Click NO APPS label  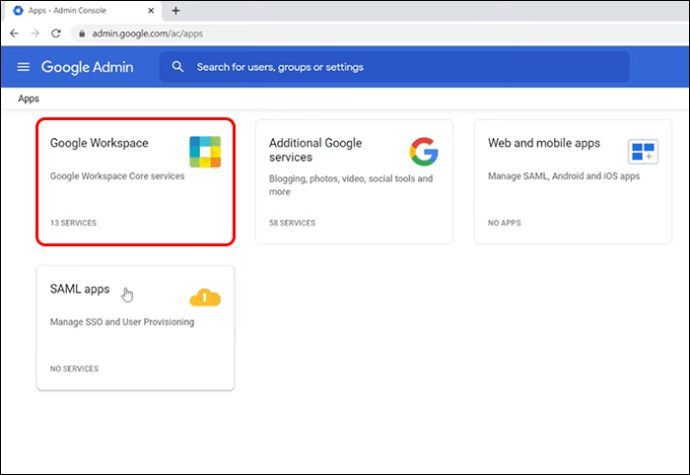[x=504, y=223]
